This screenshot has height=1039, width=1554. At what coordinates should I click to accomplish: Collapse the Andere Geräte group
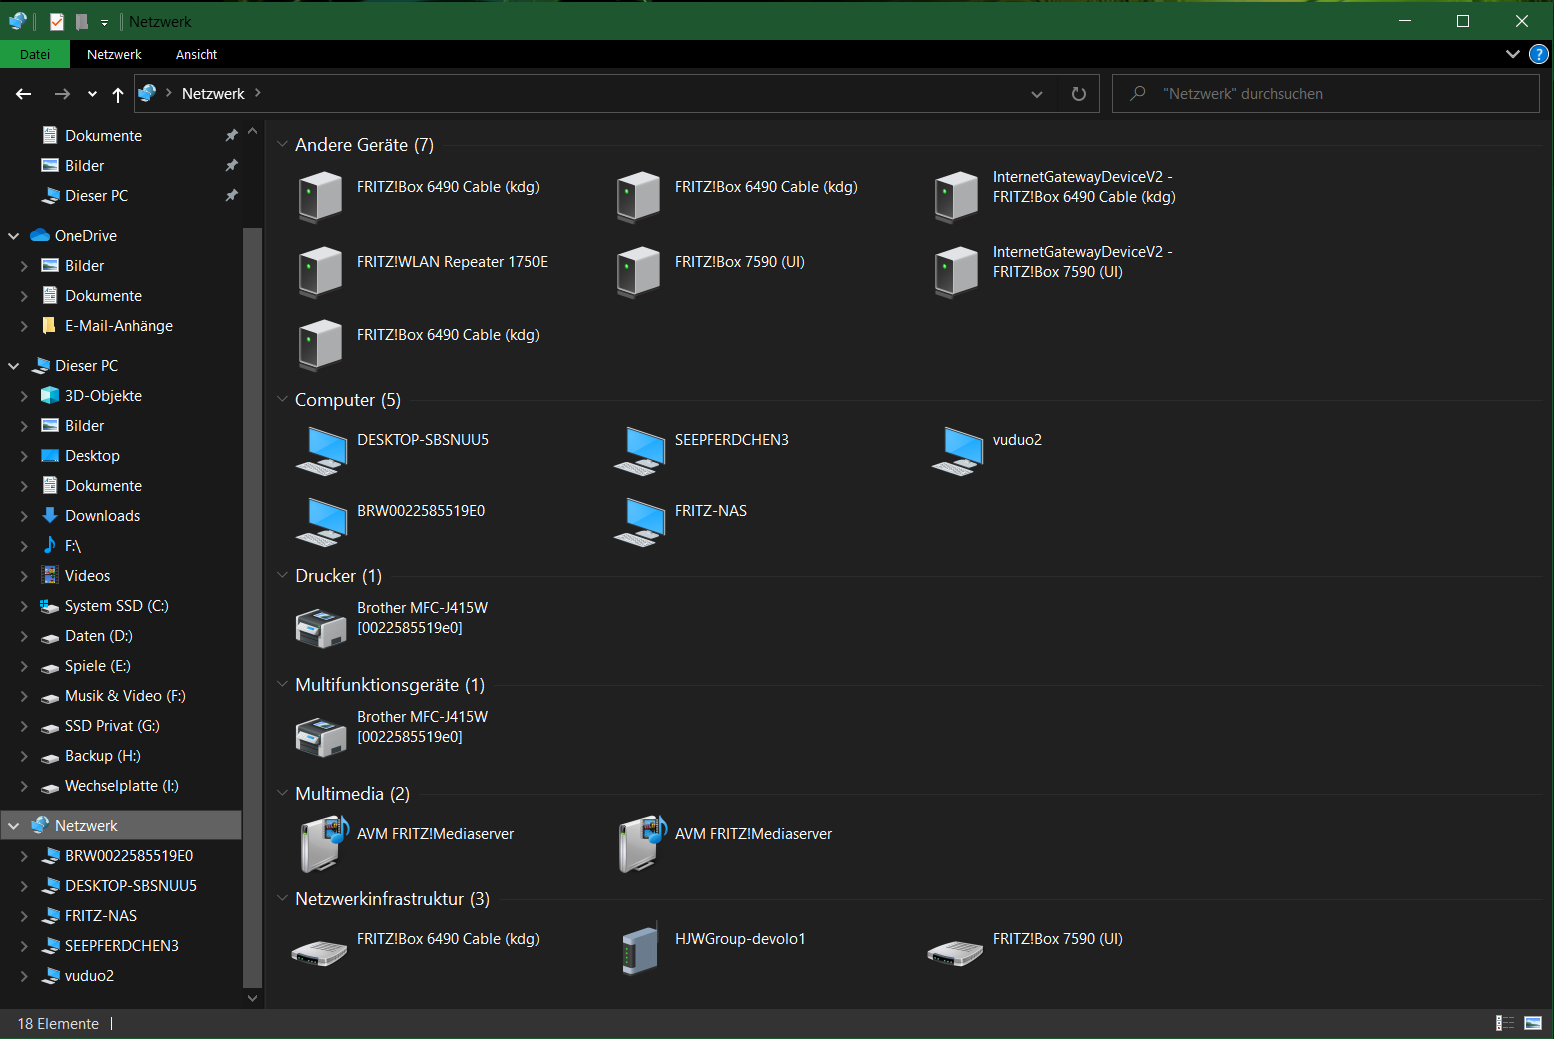pyautogui.click(x=282, y=145)
